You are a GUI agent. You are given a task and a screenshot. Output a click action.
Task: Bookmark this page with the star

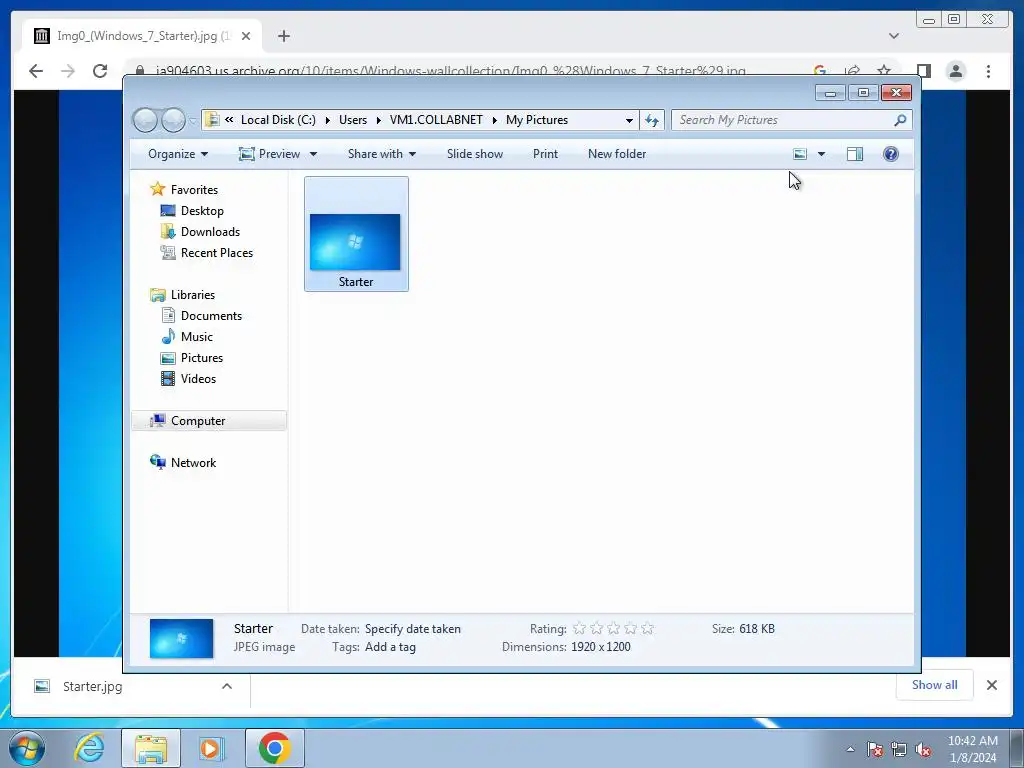pos(884,71)
